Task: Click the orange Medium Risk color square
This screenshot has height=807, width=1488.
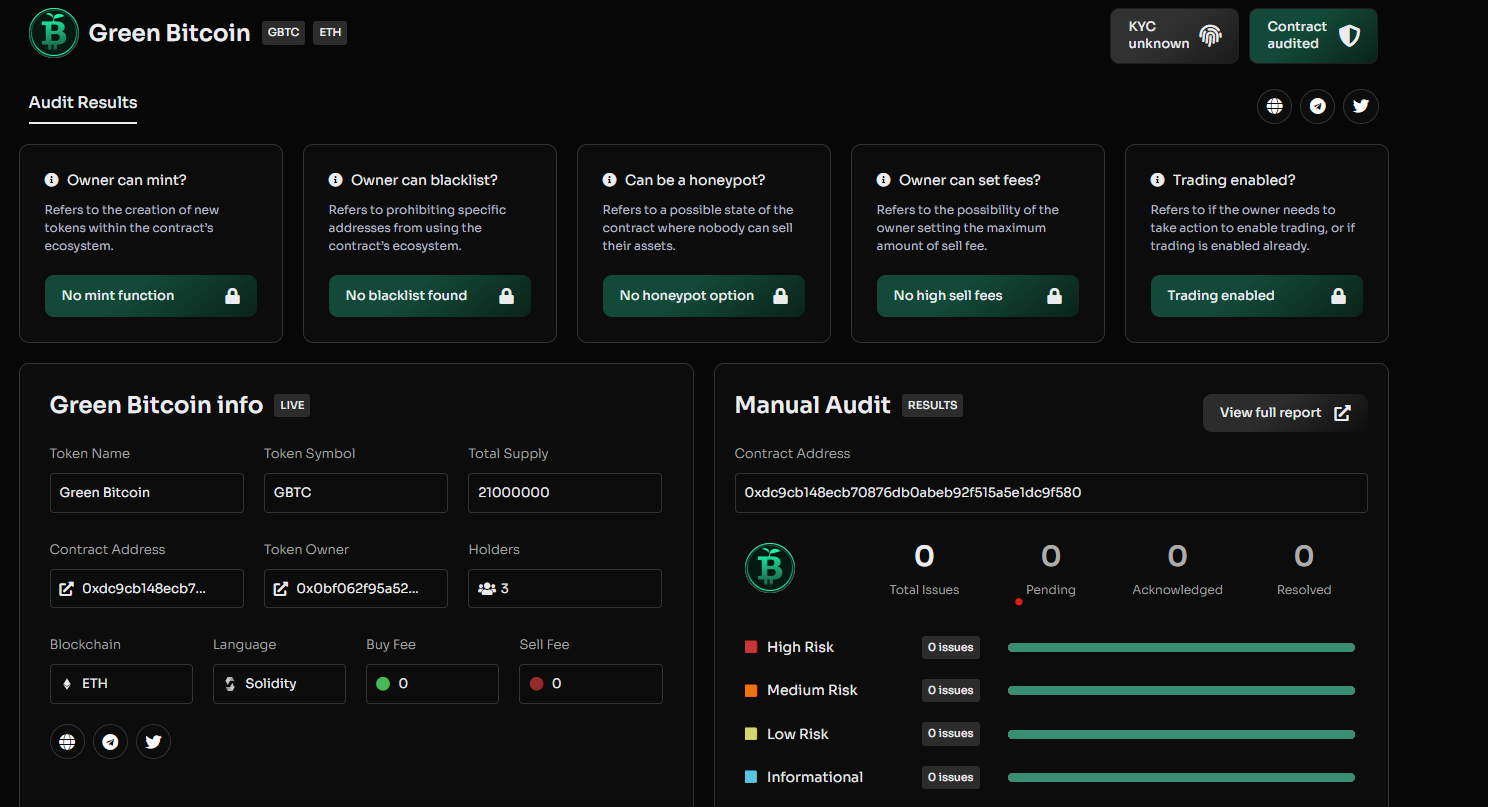Action: click(751, 690)
